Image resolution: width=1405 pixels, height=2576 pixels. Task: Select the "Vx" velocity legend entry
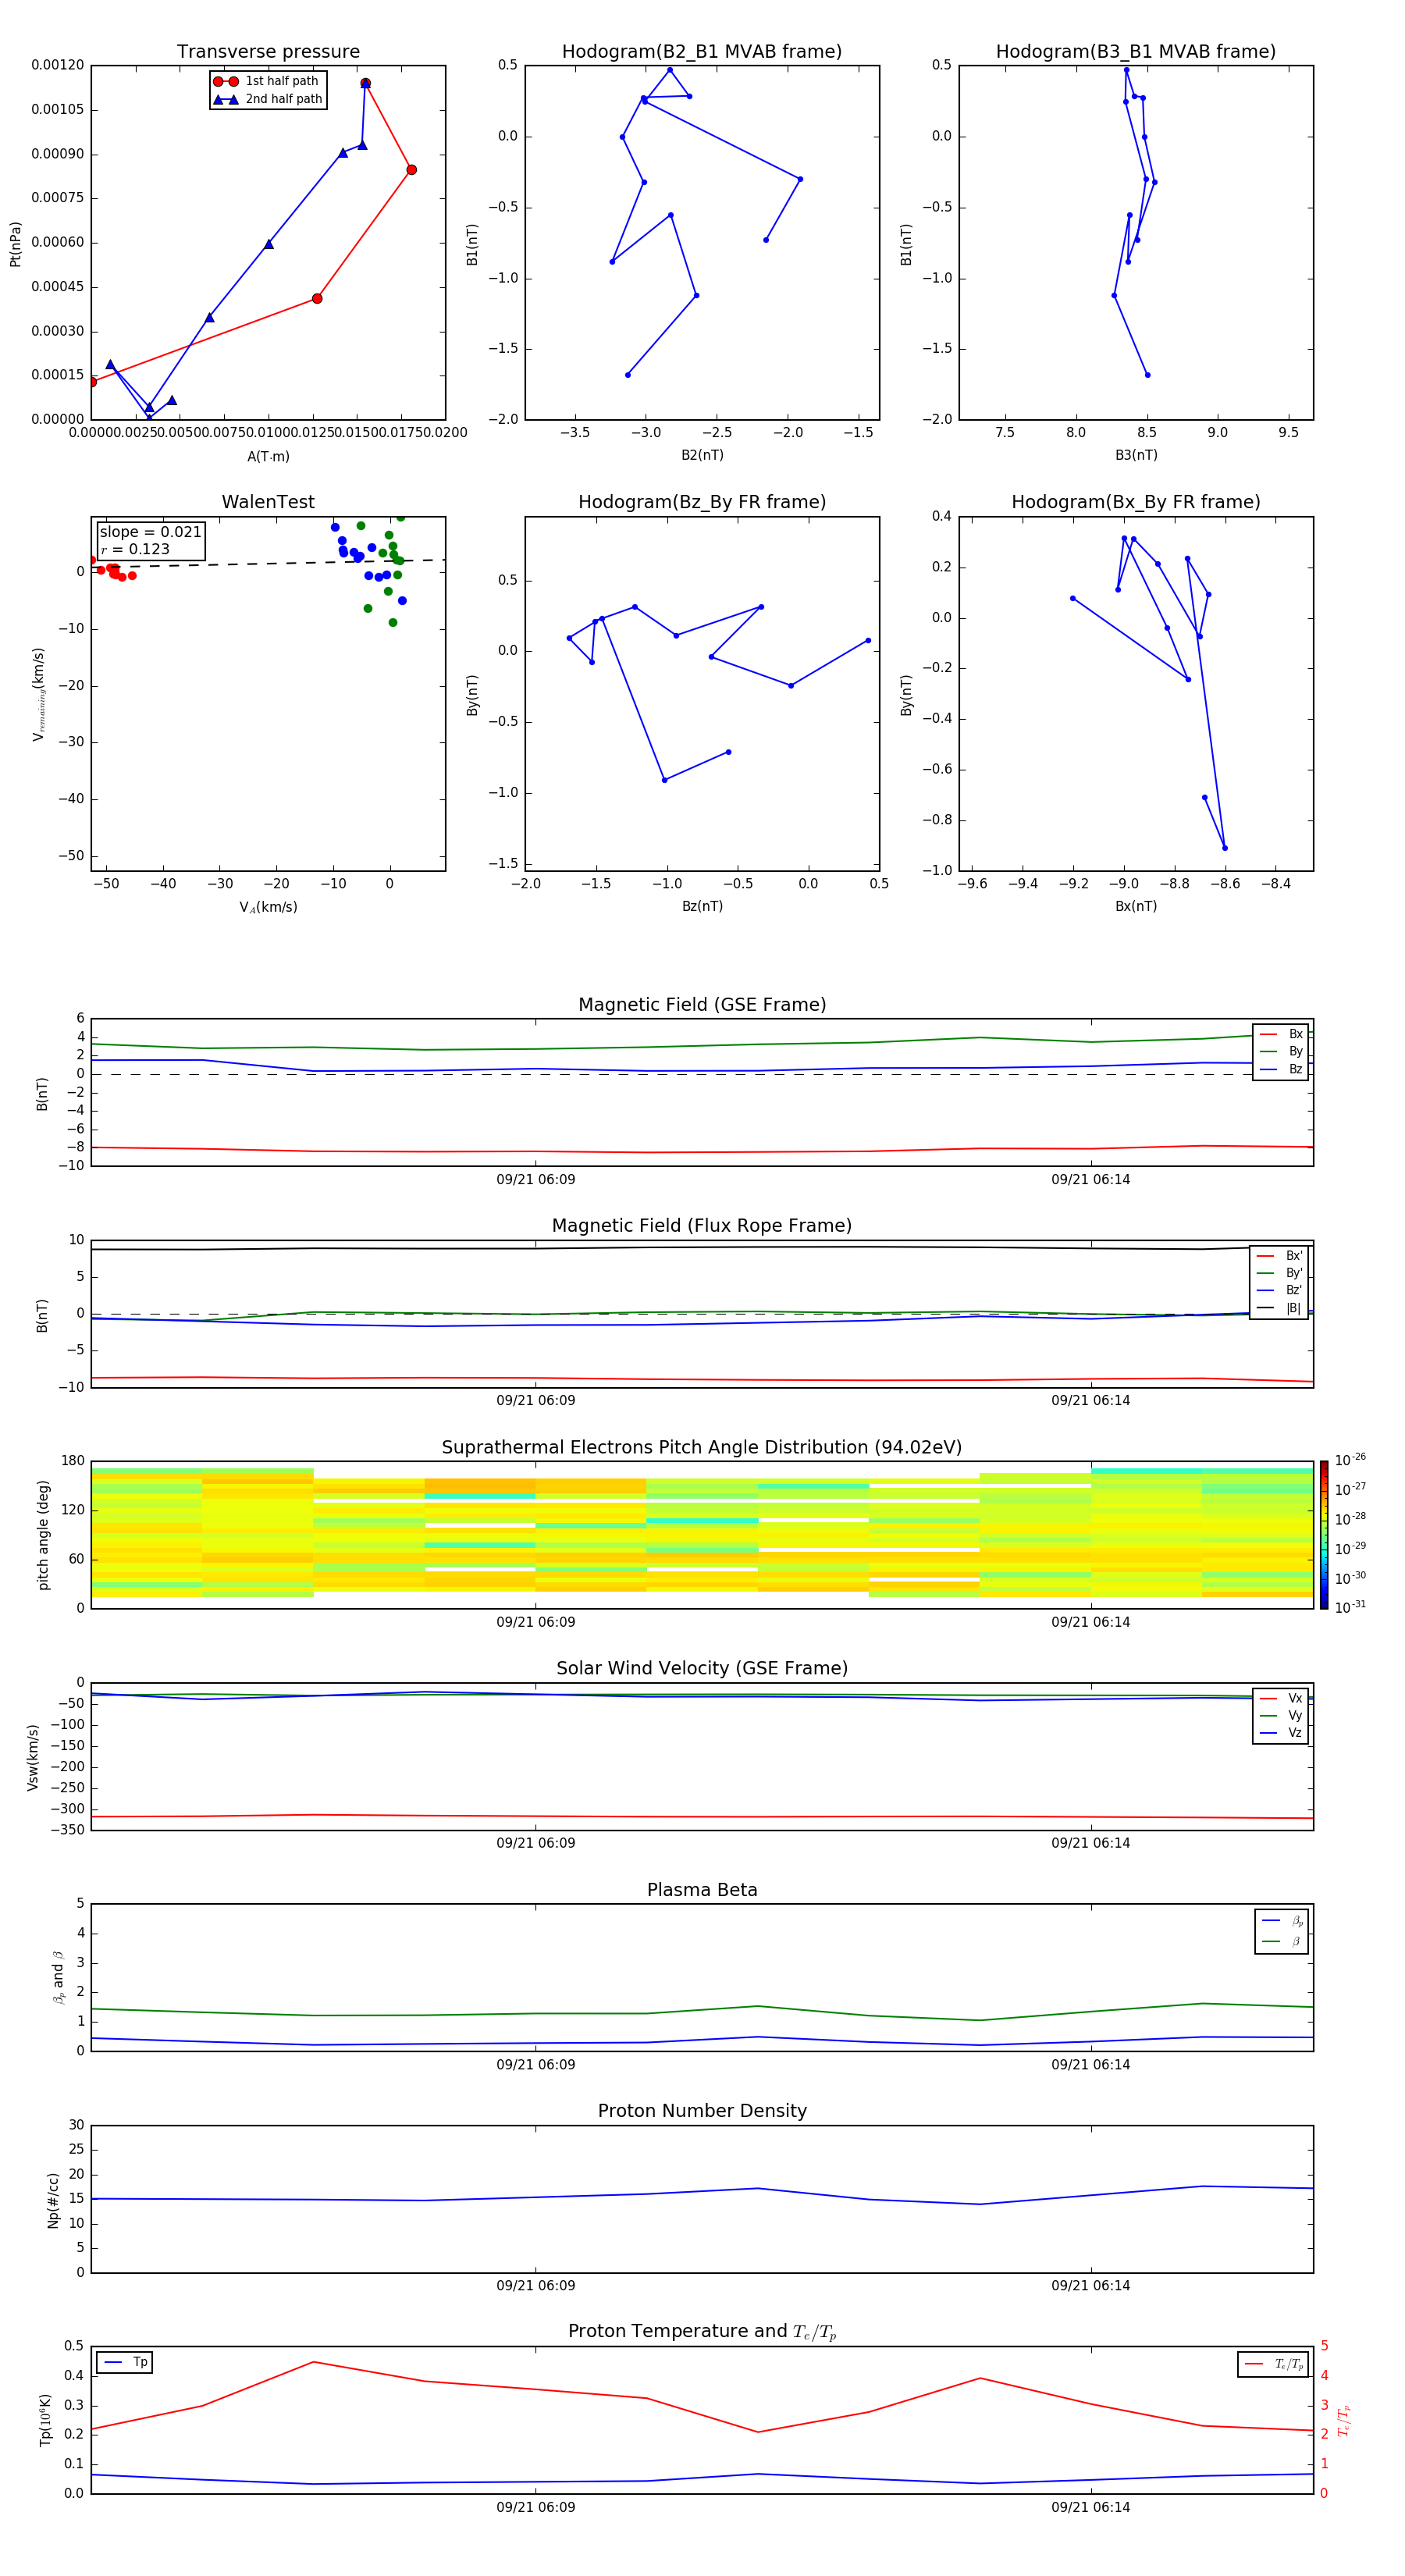pyautogui.click(x=1281, y=1698)
